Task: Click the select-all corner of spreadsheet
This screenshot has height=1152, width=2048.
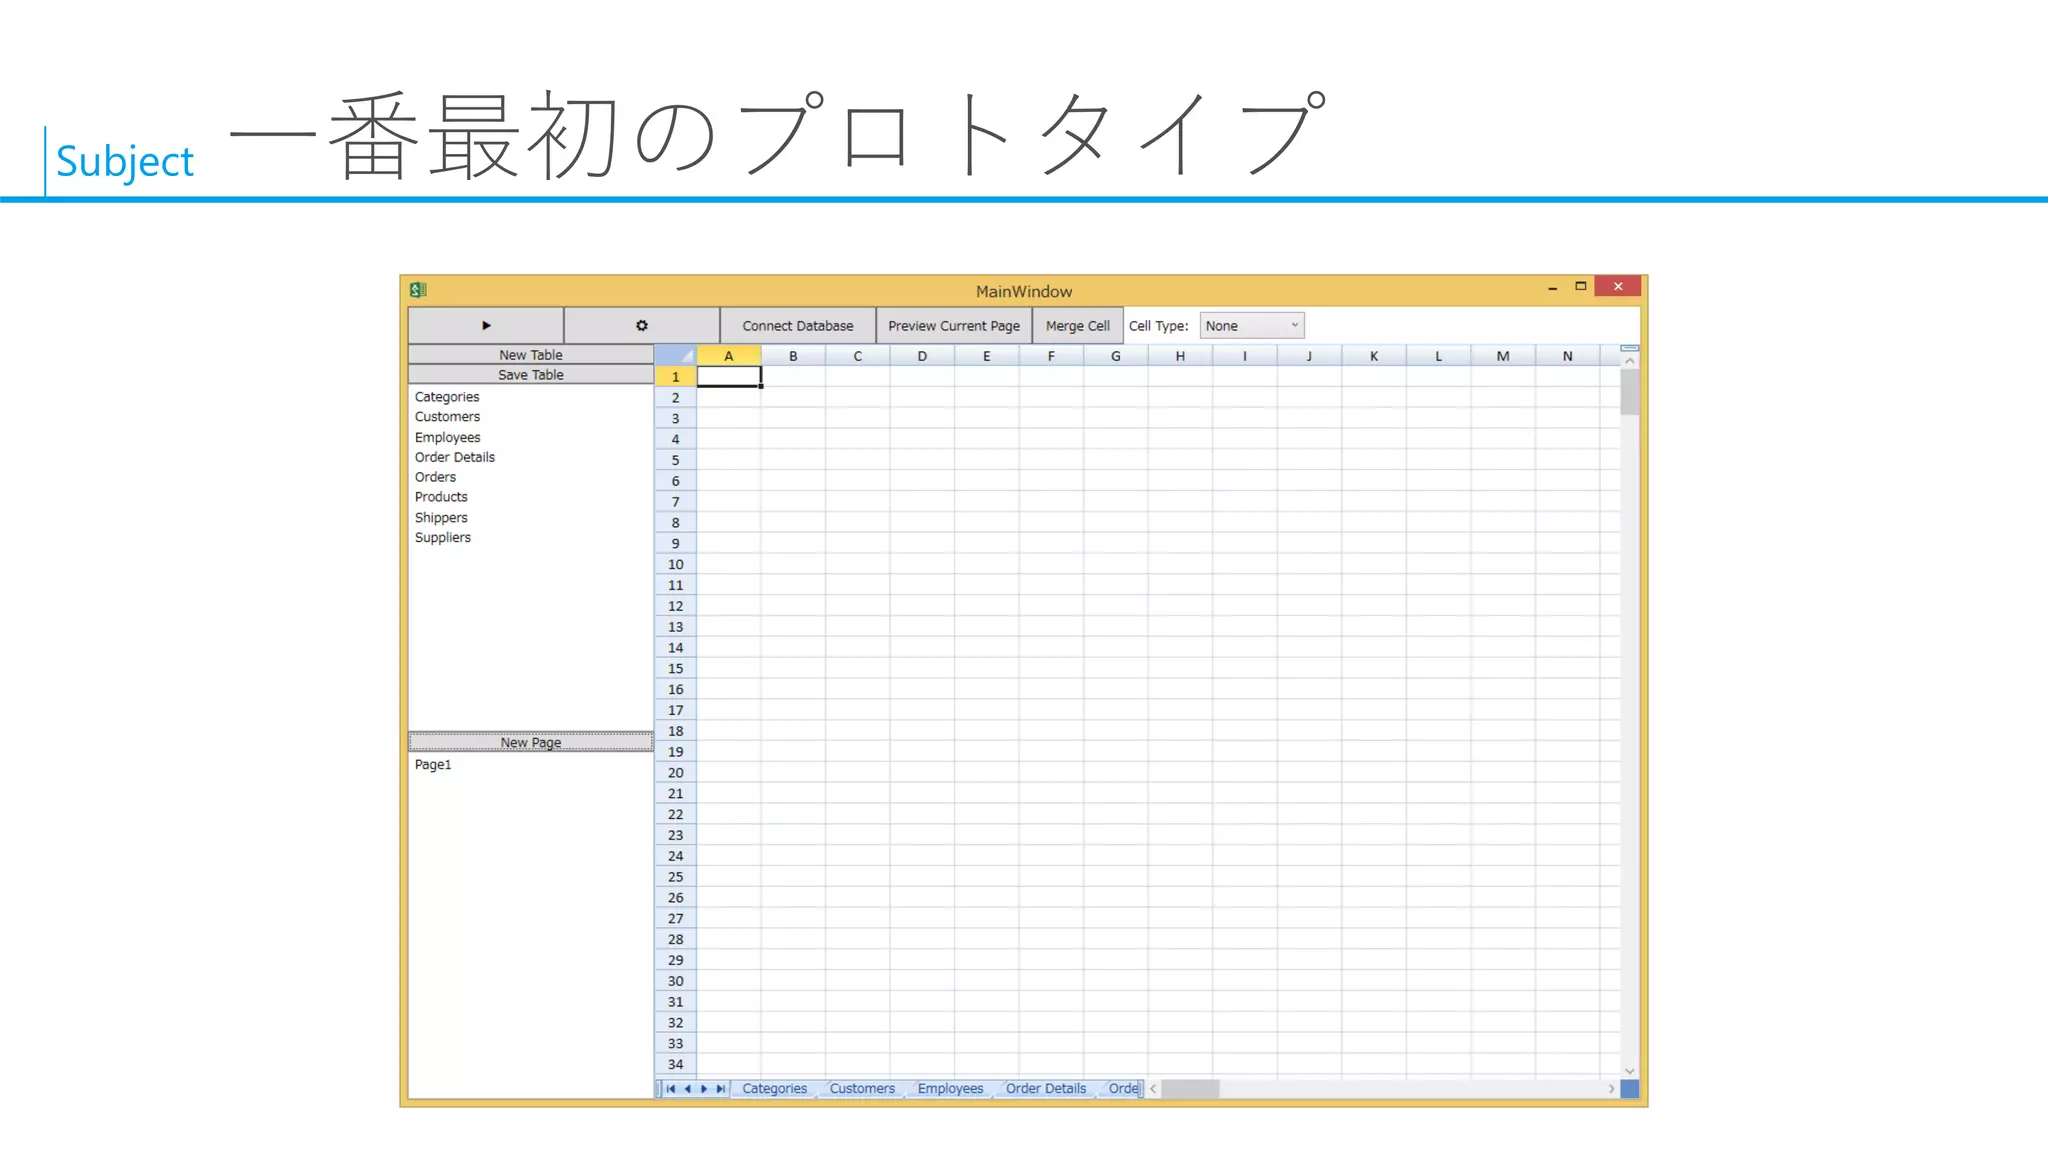Action: coord(676,355)
